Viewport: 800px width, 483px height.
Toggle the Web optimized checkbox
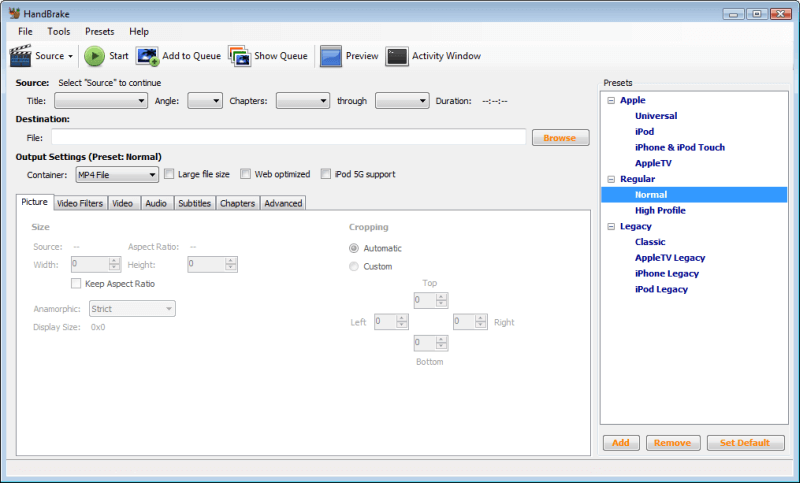tap(245, 174)
